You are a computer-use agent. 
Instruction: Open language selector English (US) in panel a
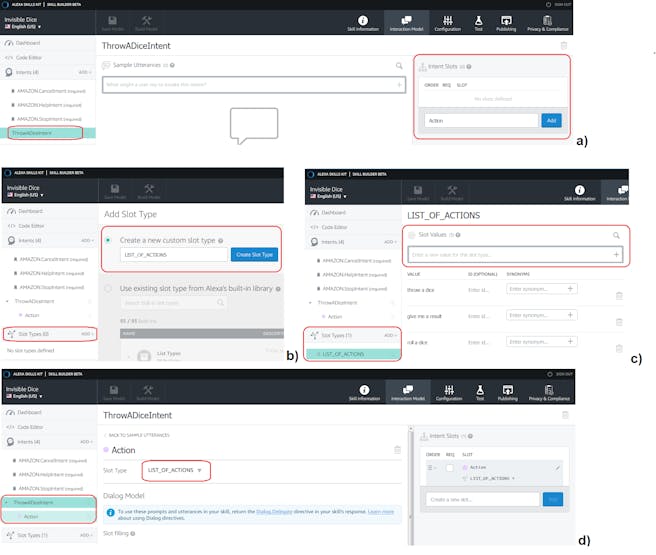[x=23, y=27]
